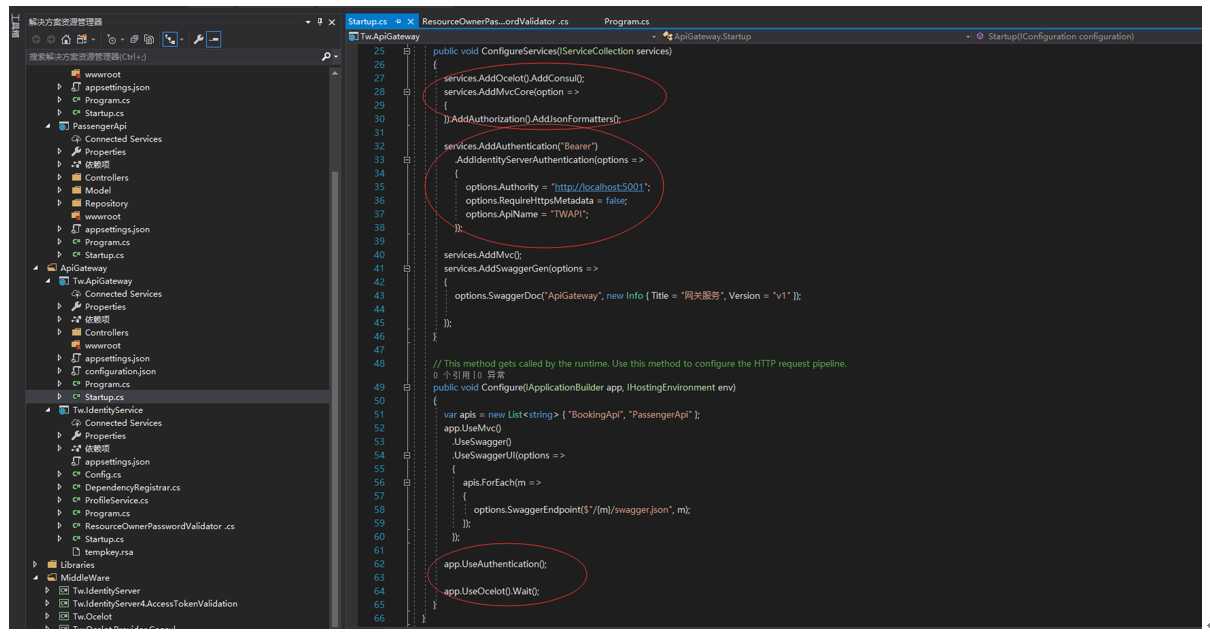Collapse the fold marker at line 33

coord(407,160)
